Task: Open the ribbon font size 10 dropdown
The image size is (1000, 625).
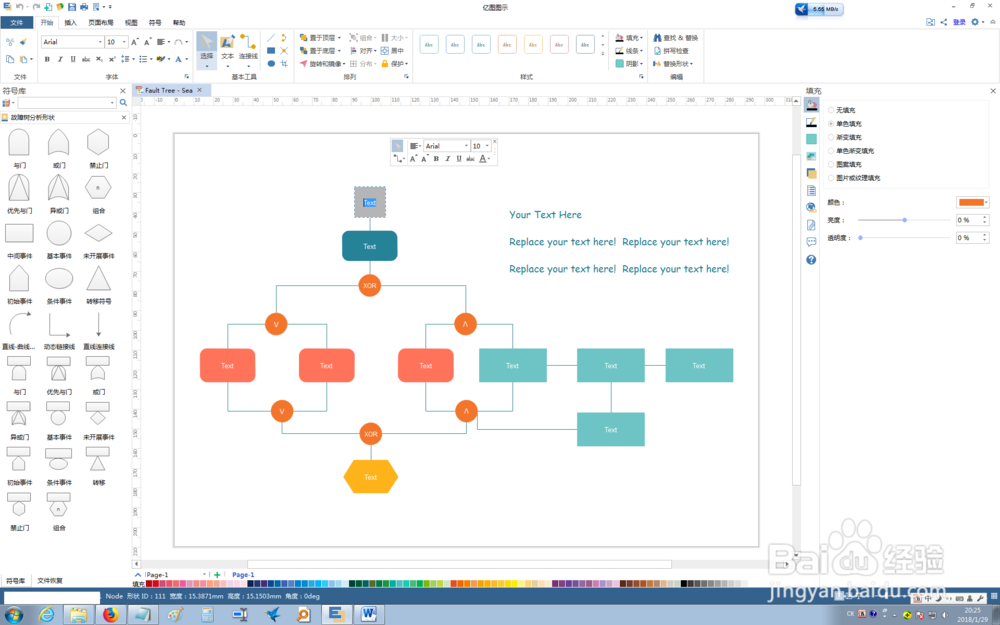Action: click(x=124, y=42)
